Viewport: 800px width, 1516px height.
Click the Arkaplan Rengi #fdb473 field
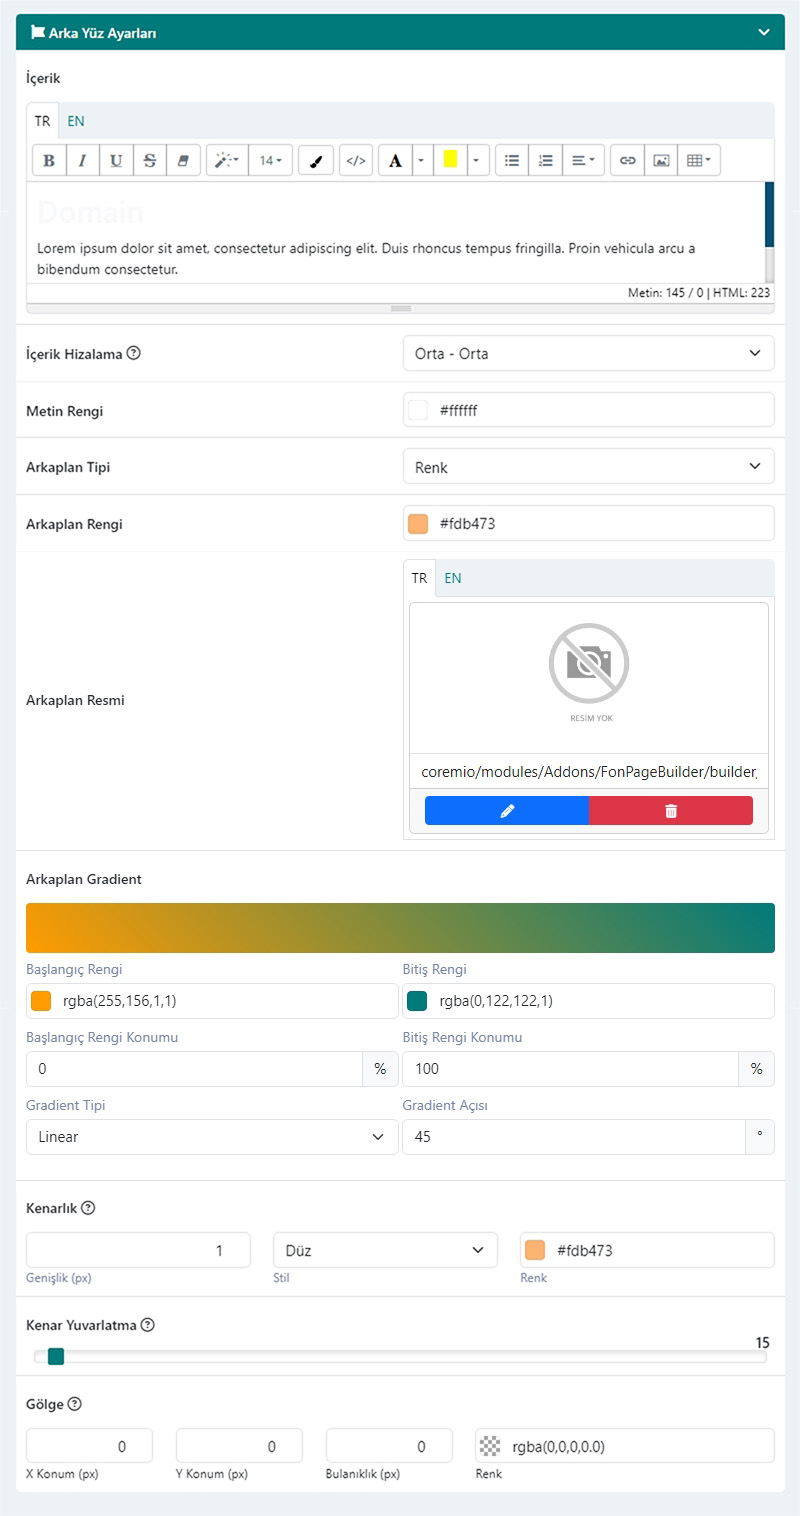pos(588,523)
